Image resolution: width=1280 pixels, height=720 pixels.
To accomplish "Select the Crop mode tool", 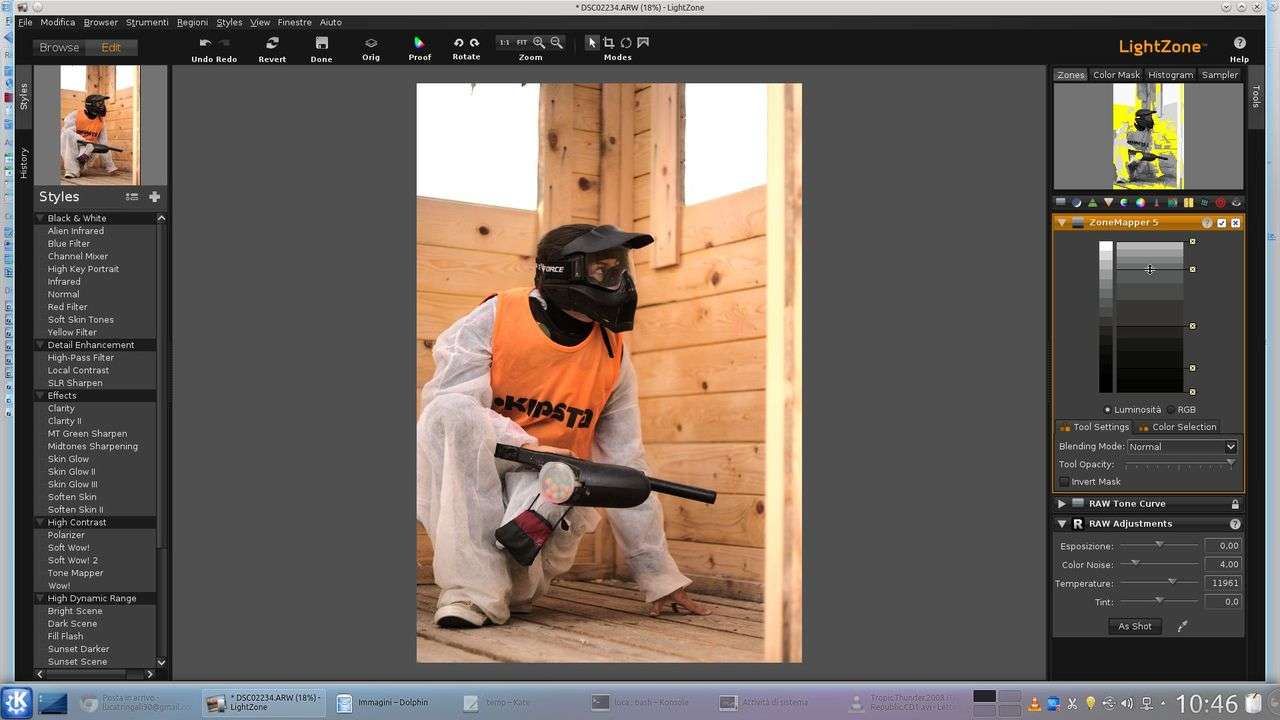I will (x=608, y=43).
